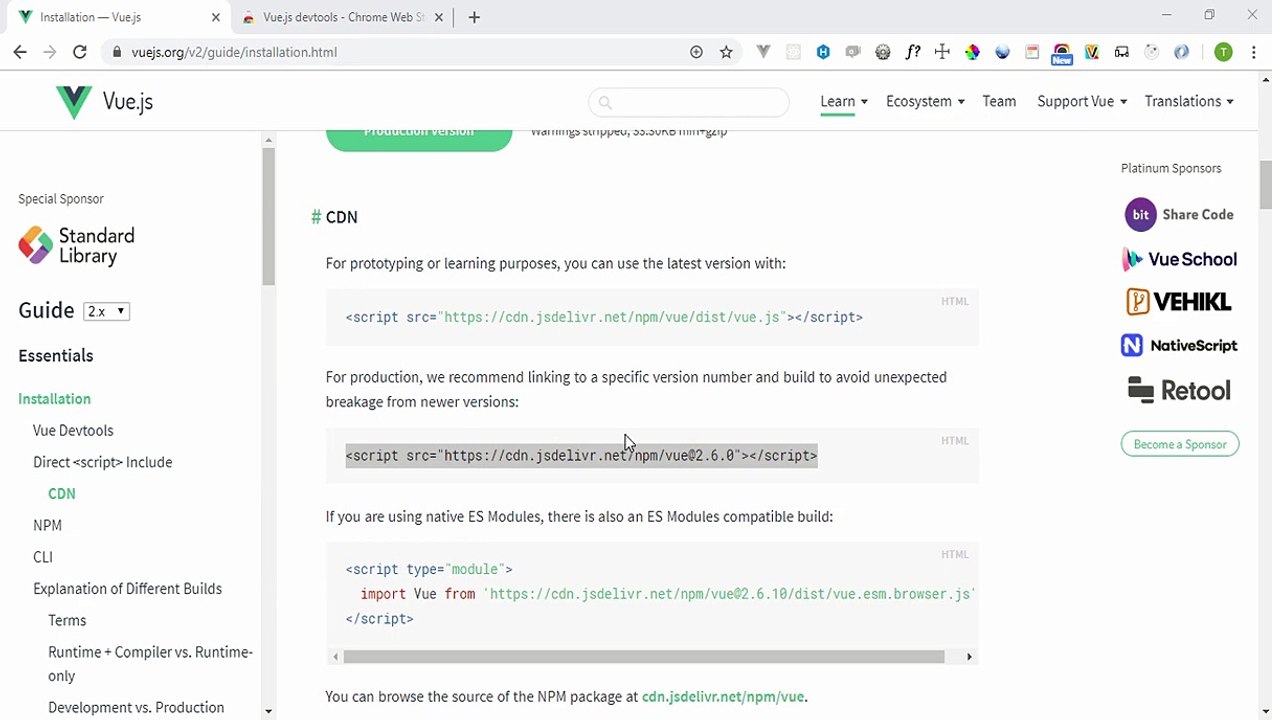The width and height of the screenshot is (1272, 720).
Task: Go to the CLI sidebar section
Action: [43, 557]
